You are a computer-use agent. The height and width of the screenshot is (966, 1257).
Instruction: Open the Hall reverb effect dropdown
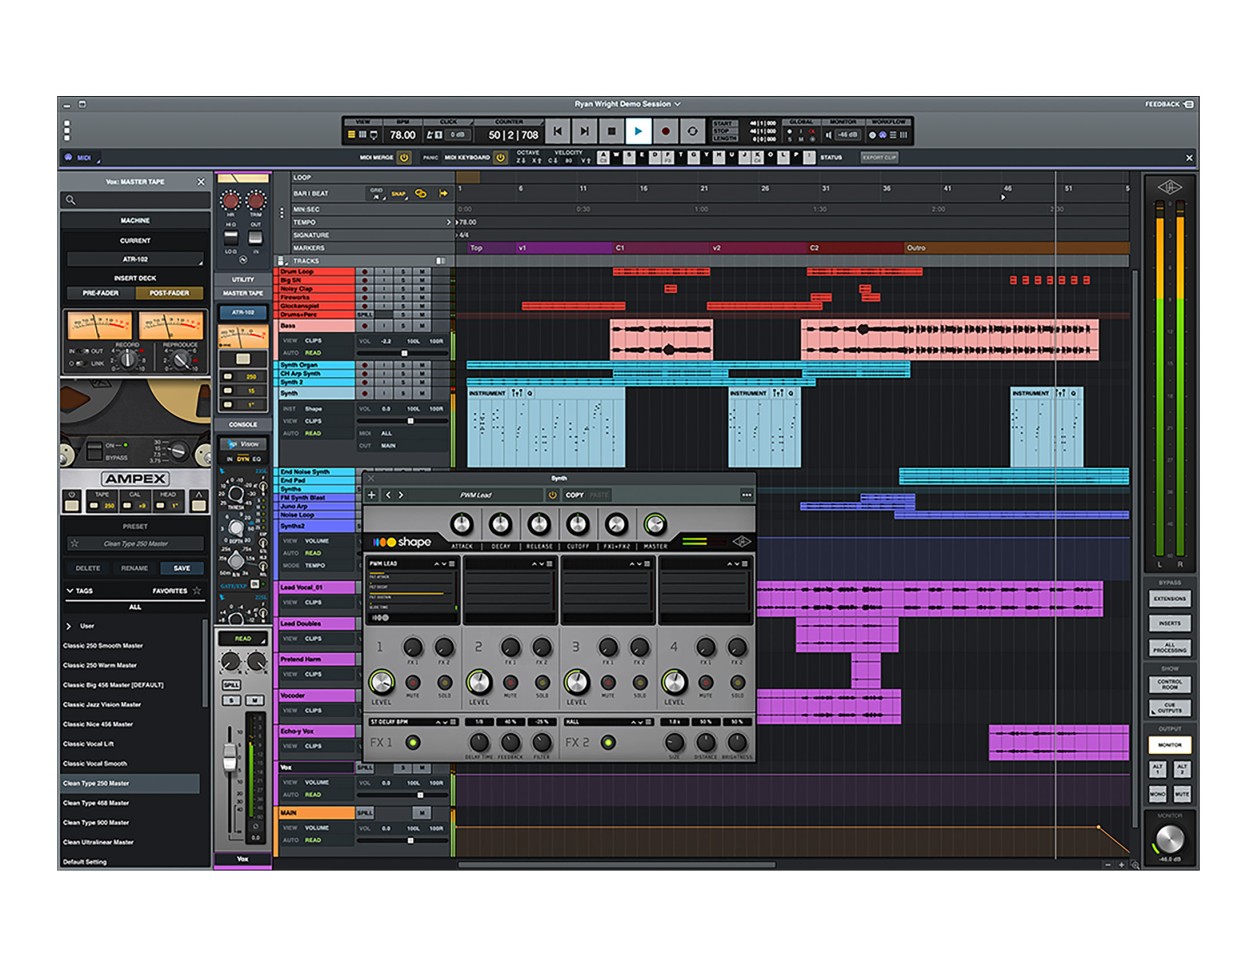point(608,721)
